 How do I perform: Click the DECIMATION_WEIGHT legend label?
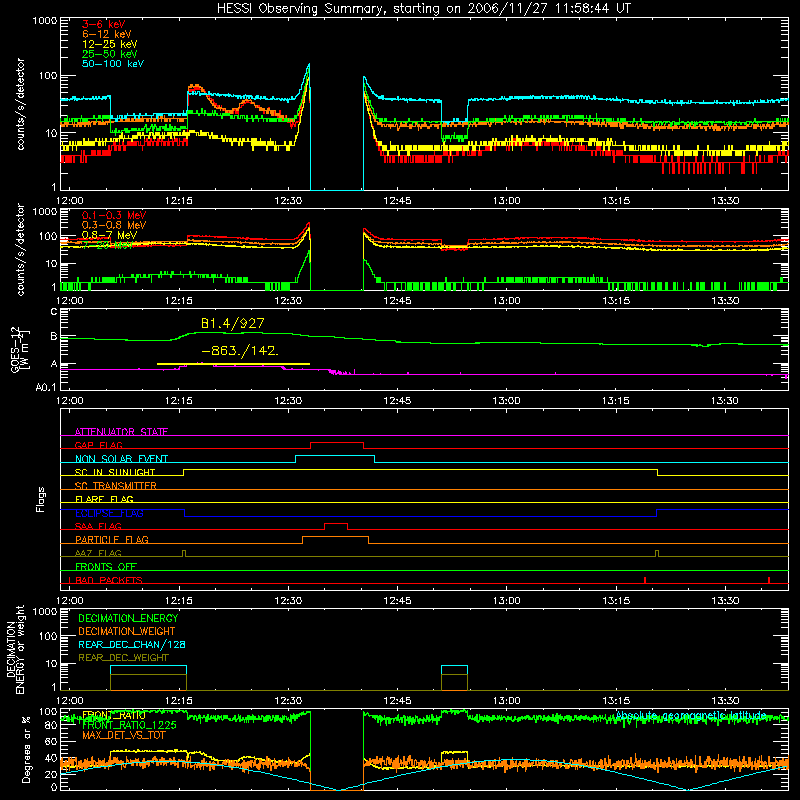click(x=127, y=631)
